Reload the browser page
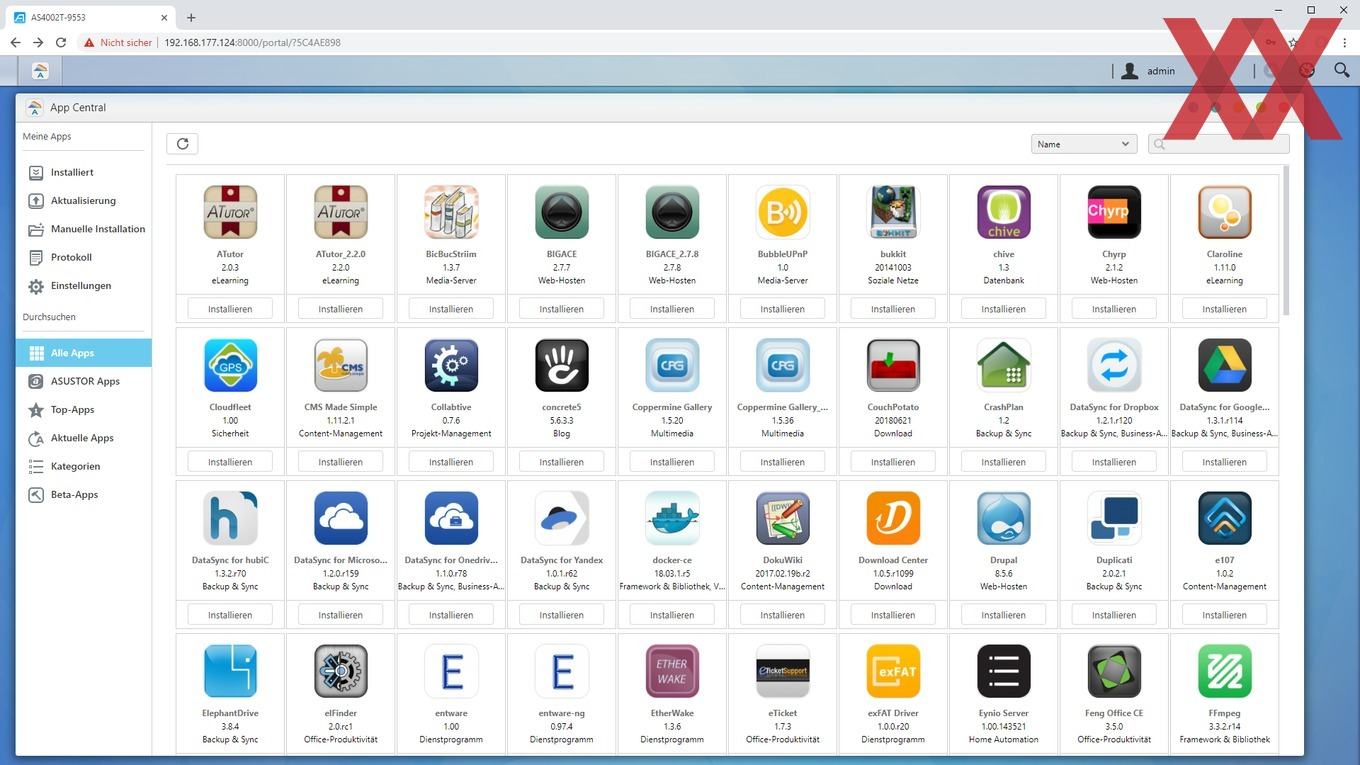Screen dimensions: 1360x765 point(61,43)
